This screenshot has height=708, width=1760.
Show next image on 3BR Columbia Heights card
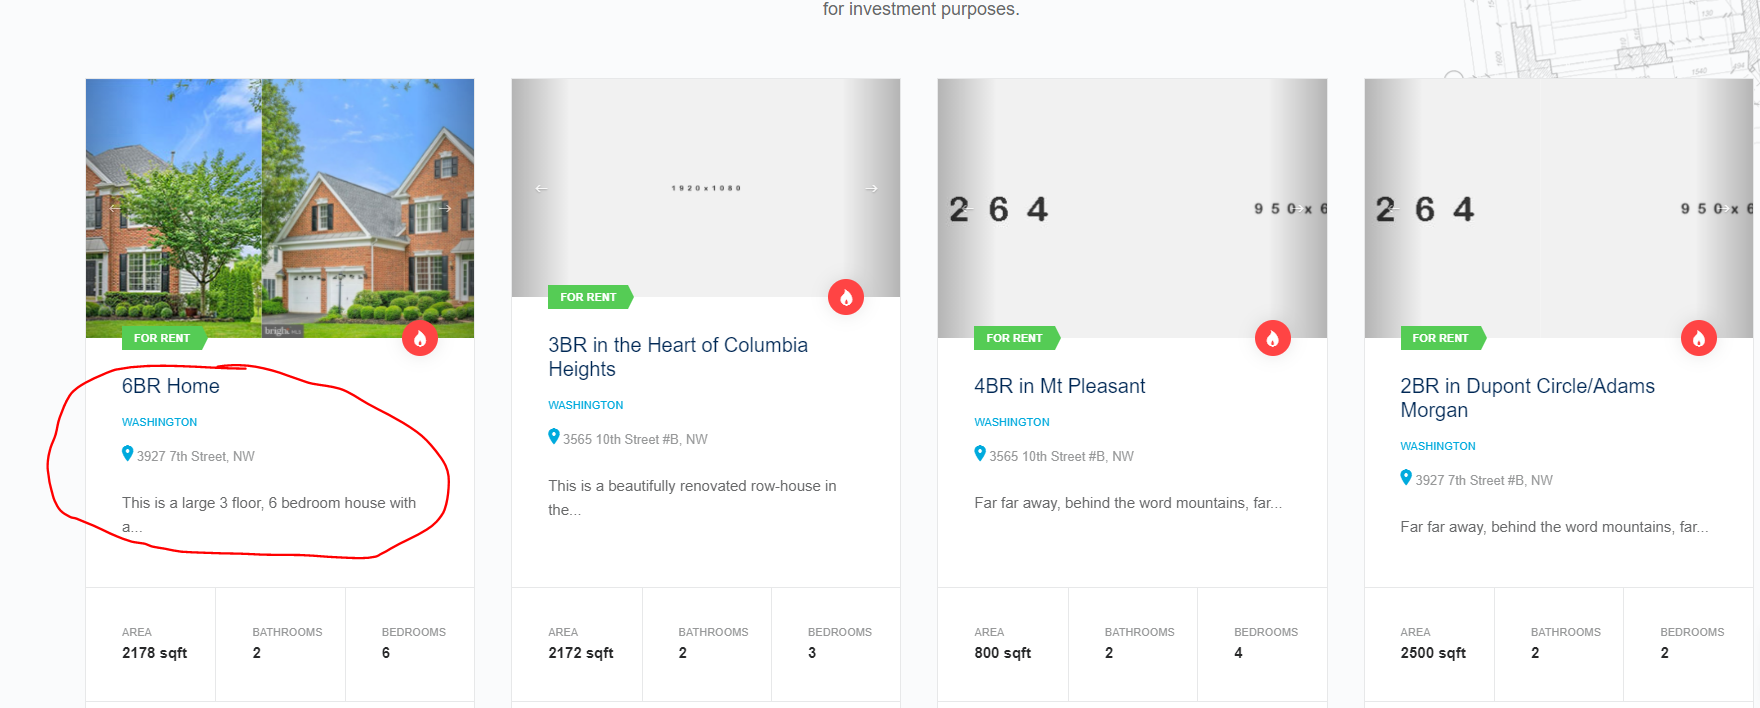872,188
